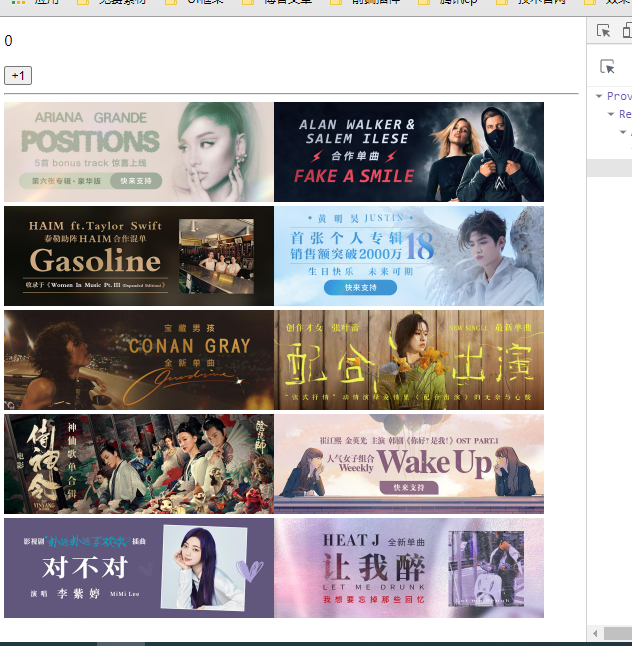Open the Alan Walker Fake A Smile banner
The image size is (632, 646).
409,152
